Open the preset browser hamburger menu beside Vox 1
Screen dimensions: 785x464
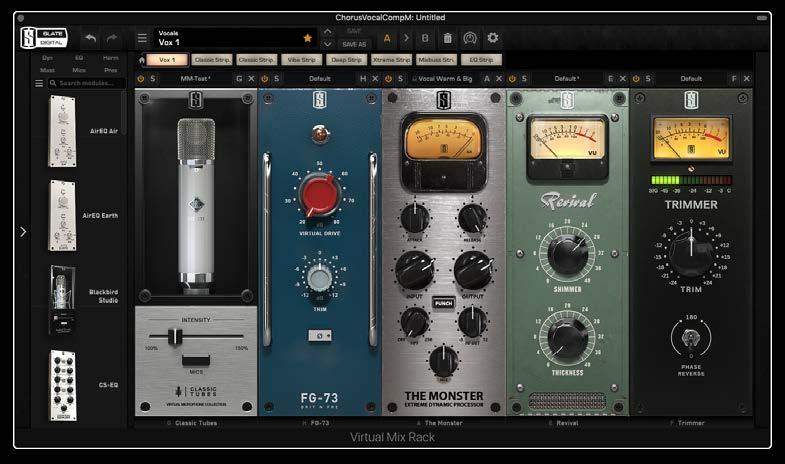[142, 38]
